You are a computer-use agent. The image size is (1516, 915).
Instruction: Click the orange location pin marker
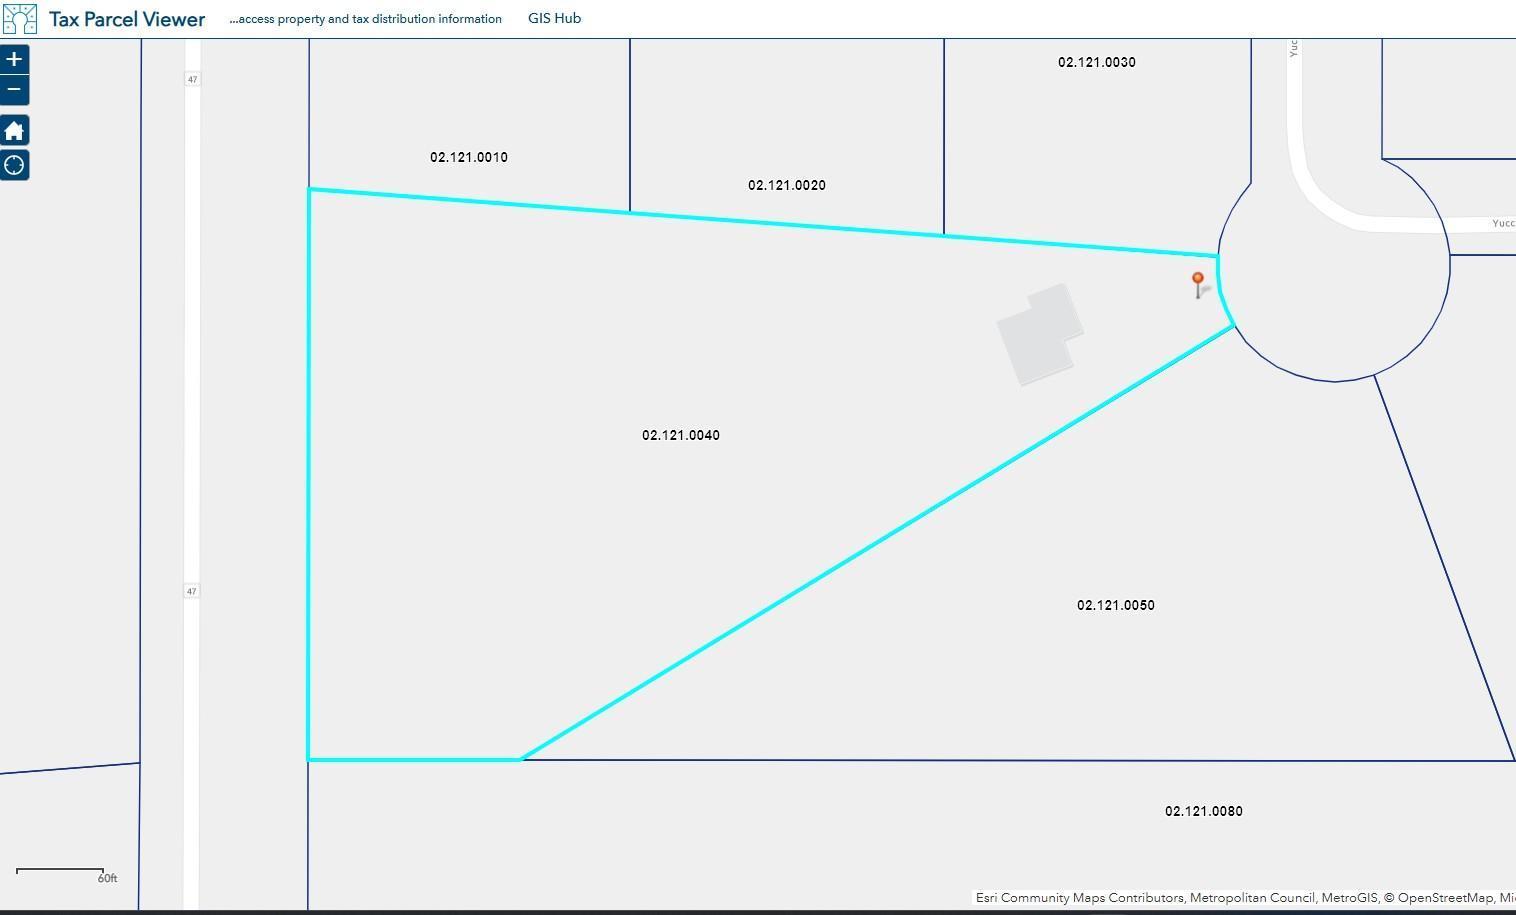[1197, 282]
